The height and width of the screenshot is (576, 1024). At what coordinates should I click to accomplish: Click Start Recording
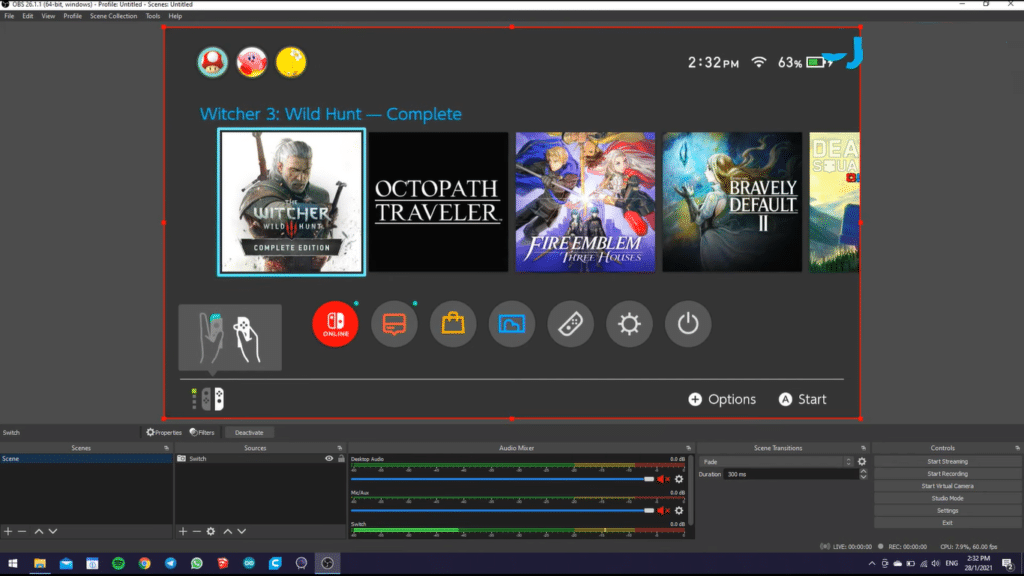coord(948,474)
